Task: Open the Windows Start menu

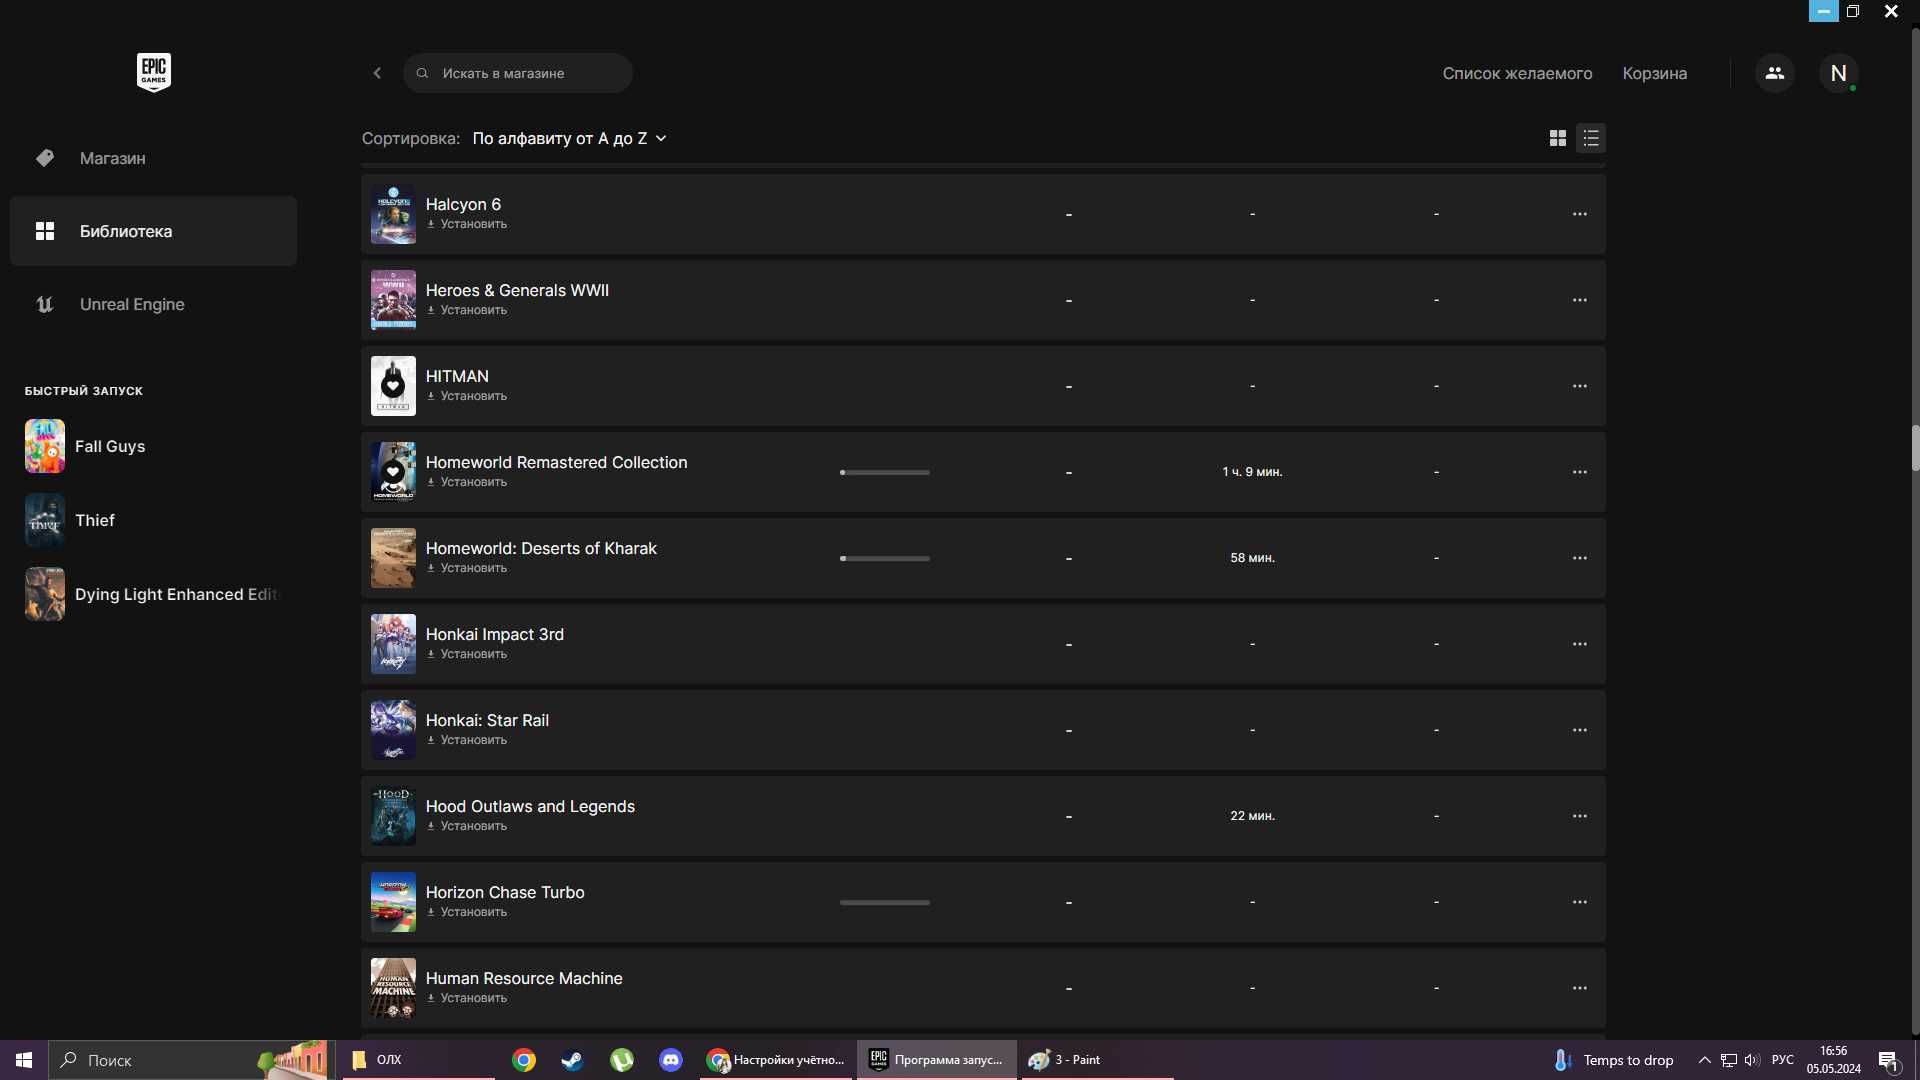Action: pyautogui.click(x=24, y=1060)
